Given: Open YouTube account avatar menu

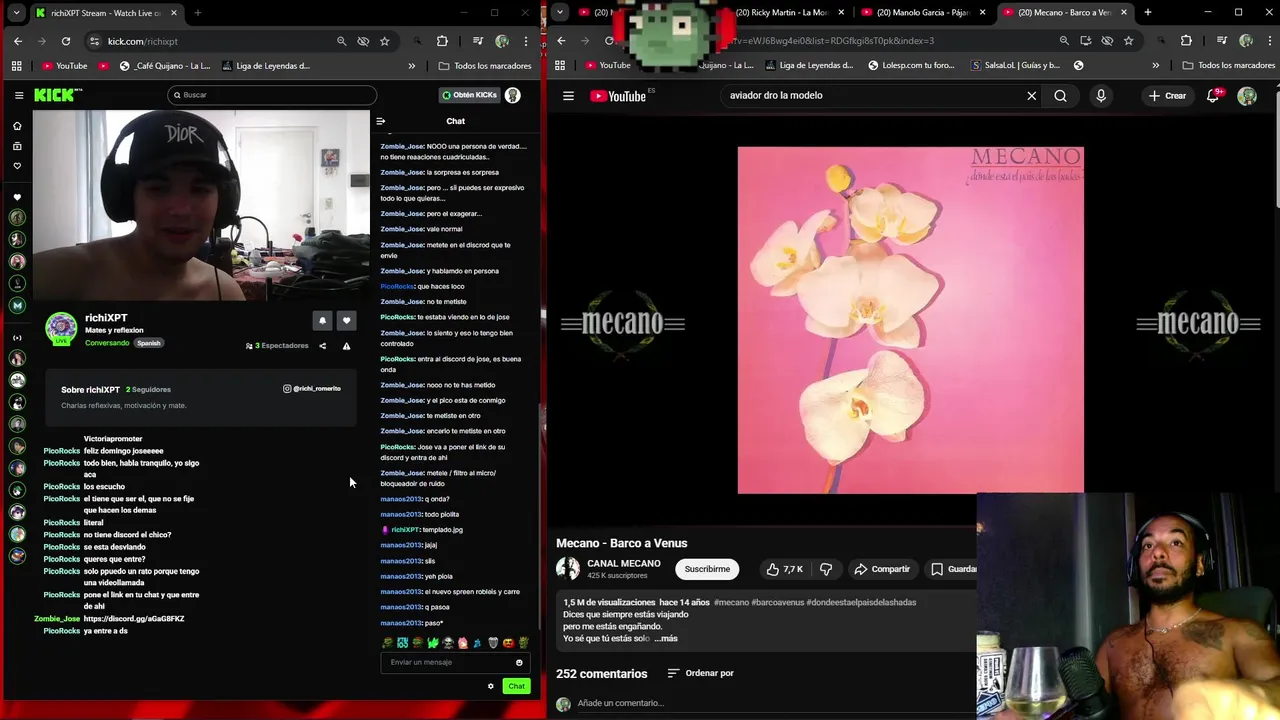Looking at the screenshot, I should 1247,96.
